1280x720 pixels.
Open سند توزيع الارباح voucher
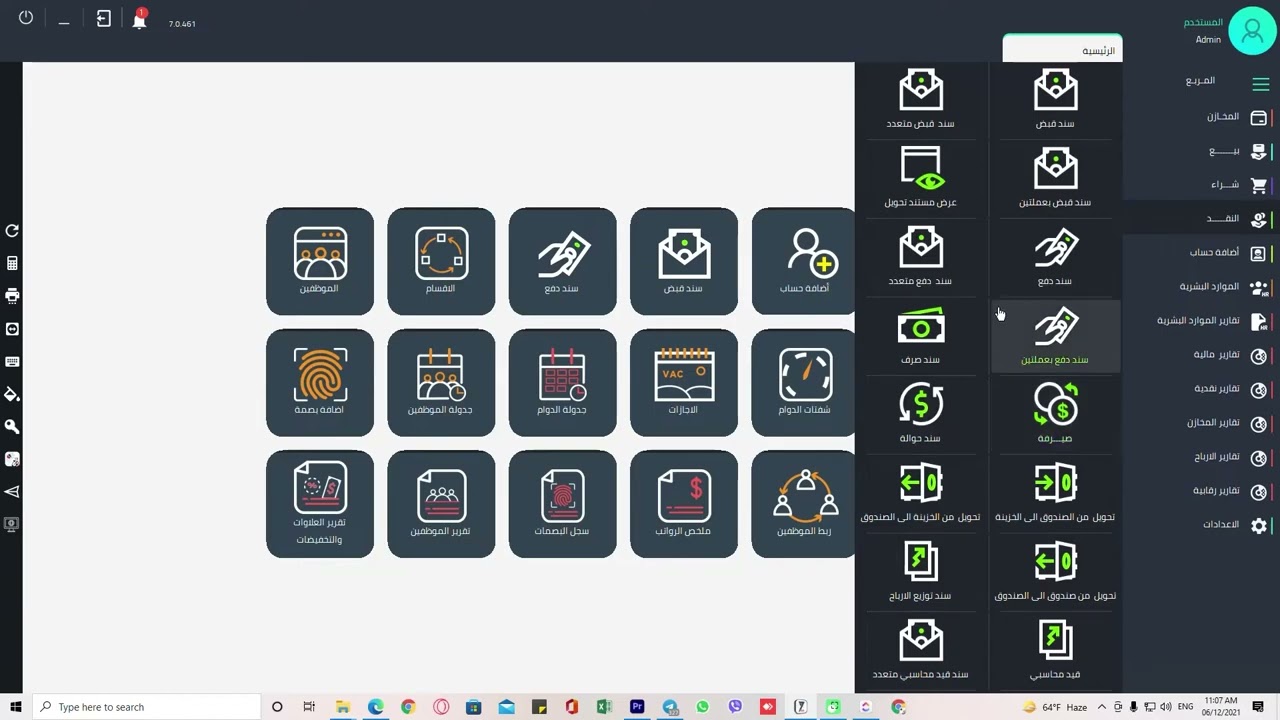click(921, 573)
